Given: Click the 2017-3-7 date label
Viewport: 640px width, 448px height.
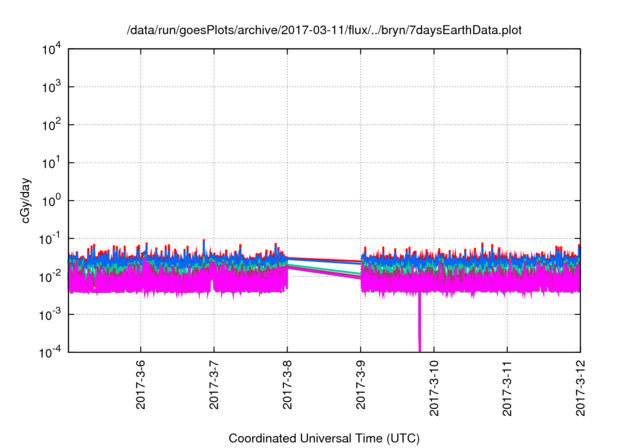Looking at the screenshot, I should (214, 384).
